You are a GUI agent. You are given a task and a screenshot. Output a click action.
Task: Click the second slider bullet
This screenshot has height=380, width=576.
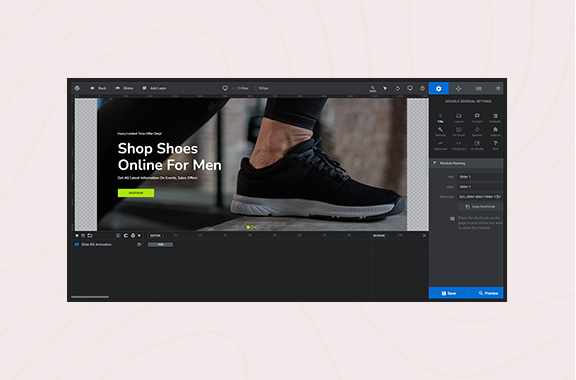pos(253,227)
